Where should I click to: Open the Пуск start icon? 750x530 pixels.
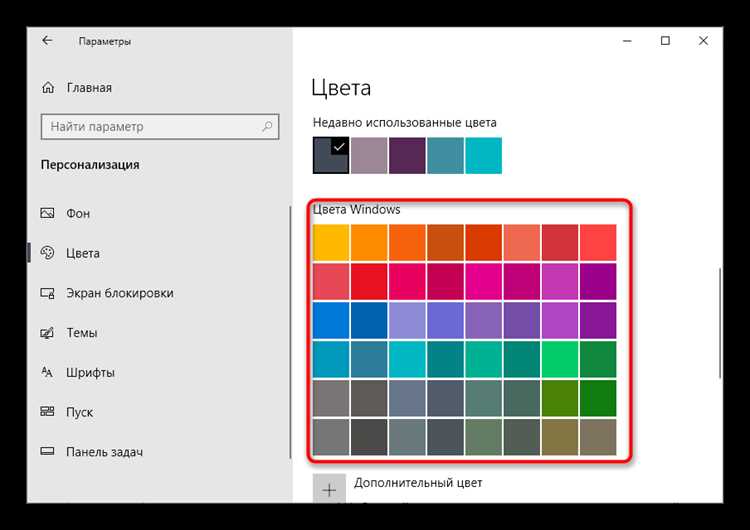click(x=47, y=411)
